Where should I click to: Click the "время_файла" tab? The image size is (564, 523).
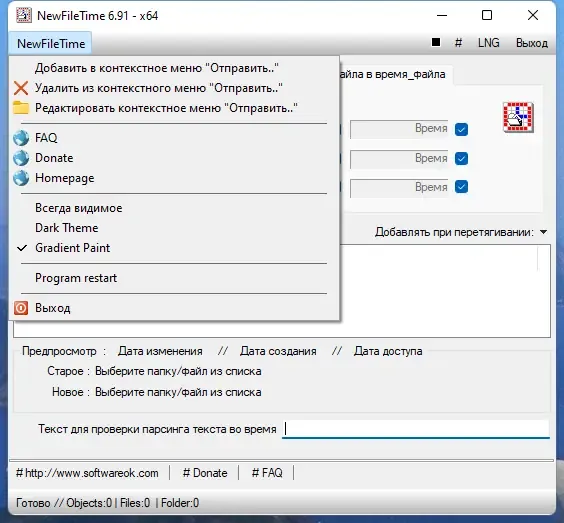coord(396,74)
